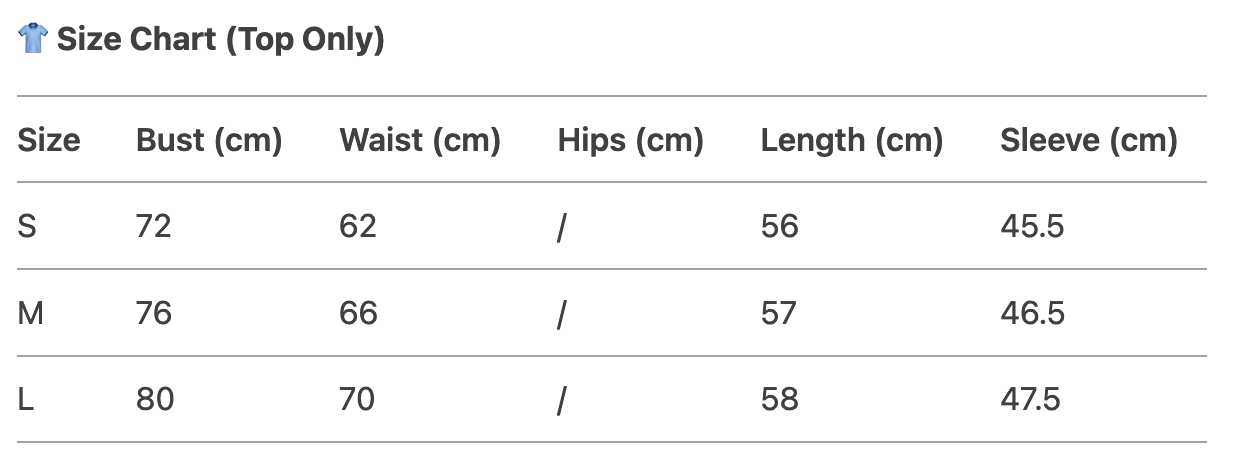Click the size S row label
The width and height of the screenshot is (1234, 466).
[x=27, y=226]
